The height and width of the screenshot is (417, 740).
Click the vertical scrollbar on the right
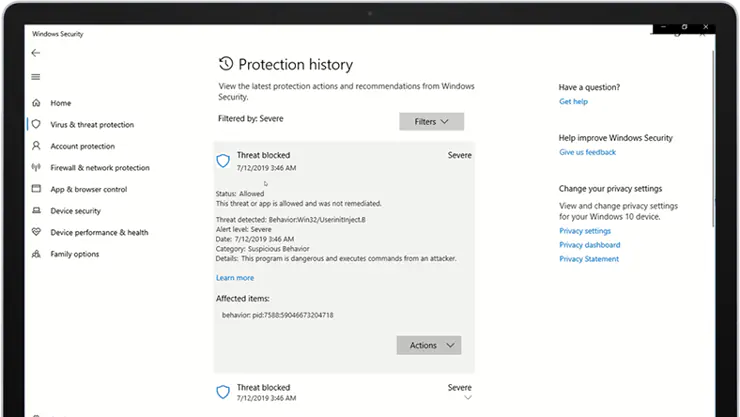point(713,139)
